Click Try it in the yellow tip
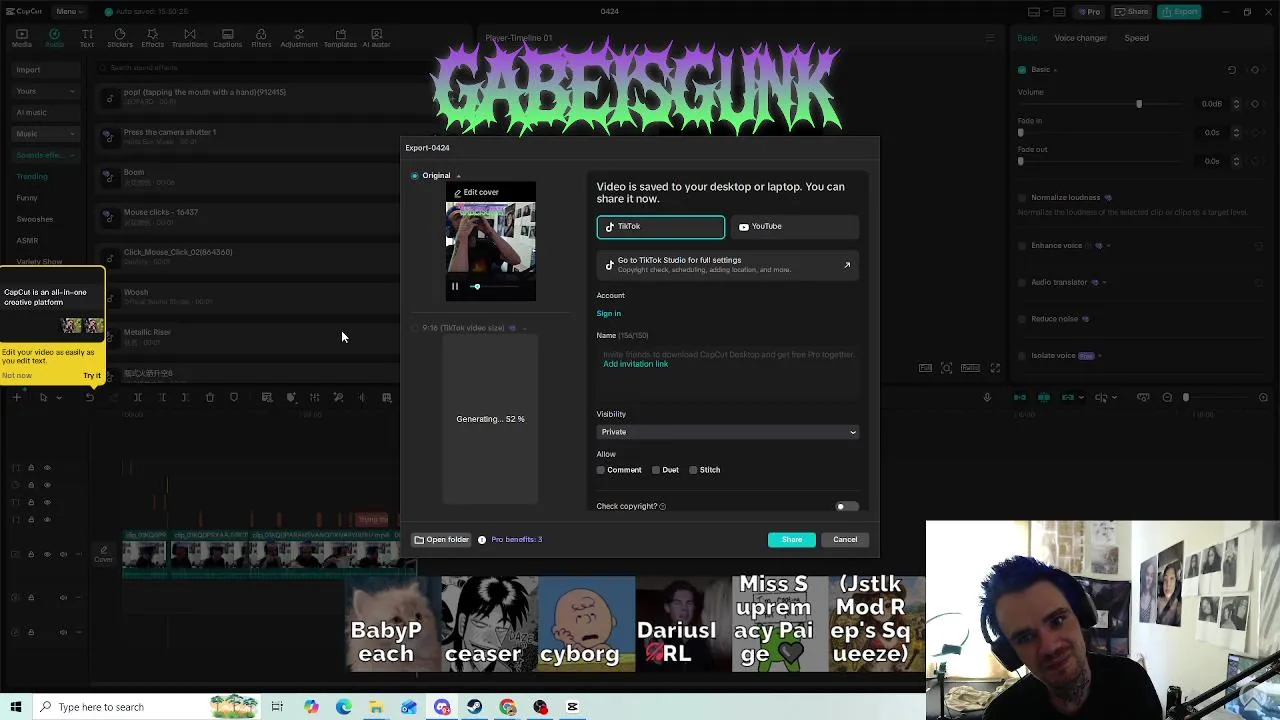This screenshot has height=720, width=1280. 91,376
